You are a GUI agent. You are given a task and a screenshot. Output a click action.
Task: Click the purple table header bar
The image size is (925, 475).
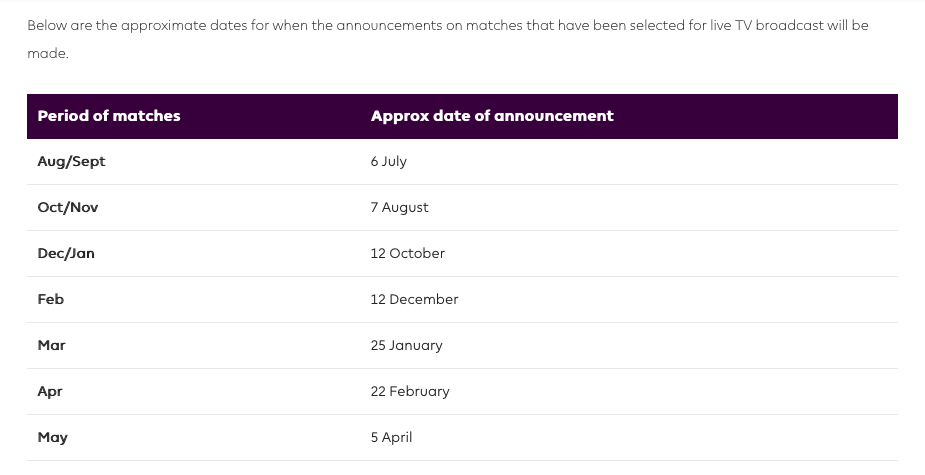pos(462,116)
